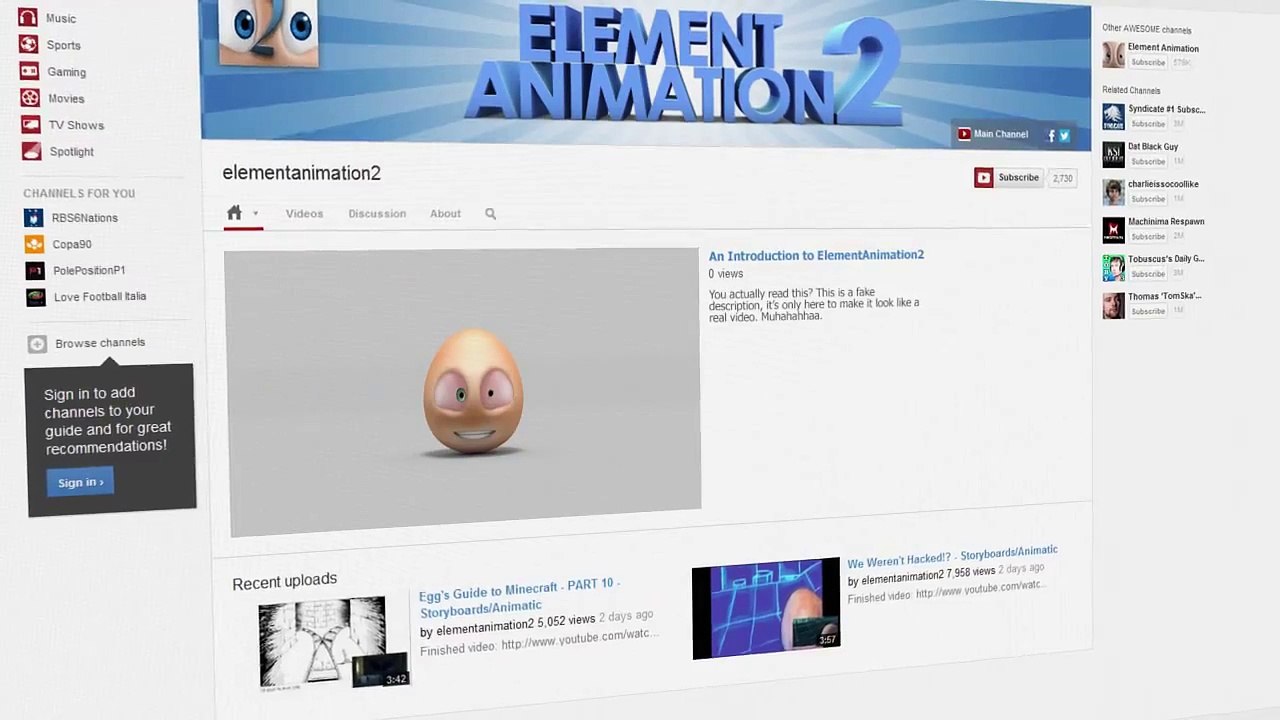This screenshot has height=720, width=1280.
Task: Click the elementanimation2 channel title
Action: coord(301,173)
